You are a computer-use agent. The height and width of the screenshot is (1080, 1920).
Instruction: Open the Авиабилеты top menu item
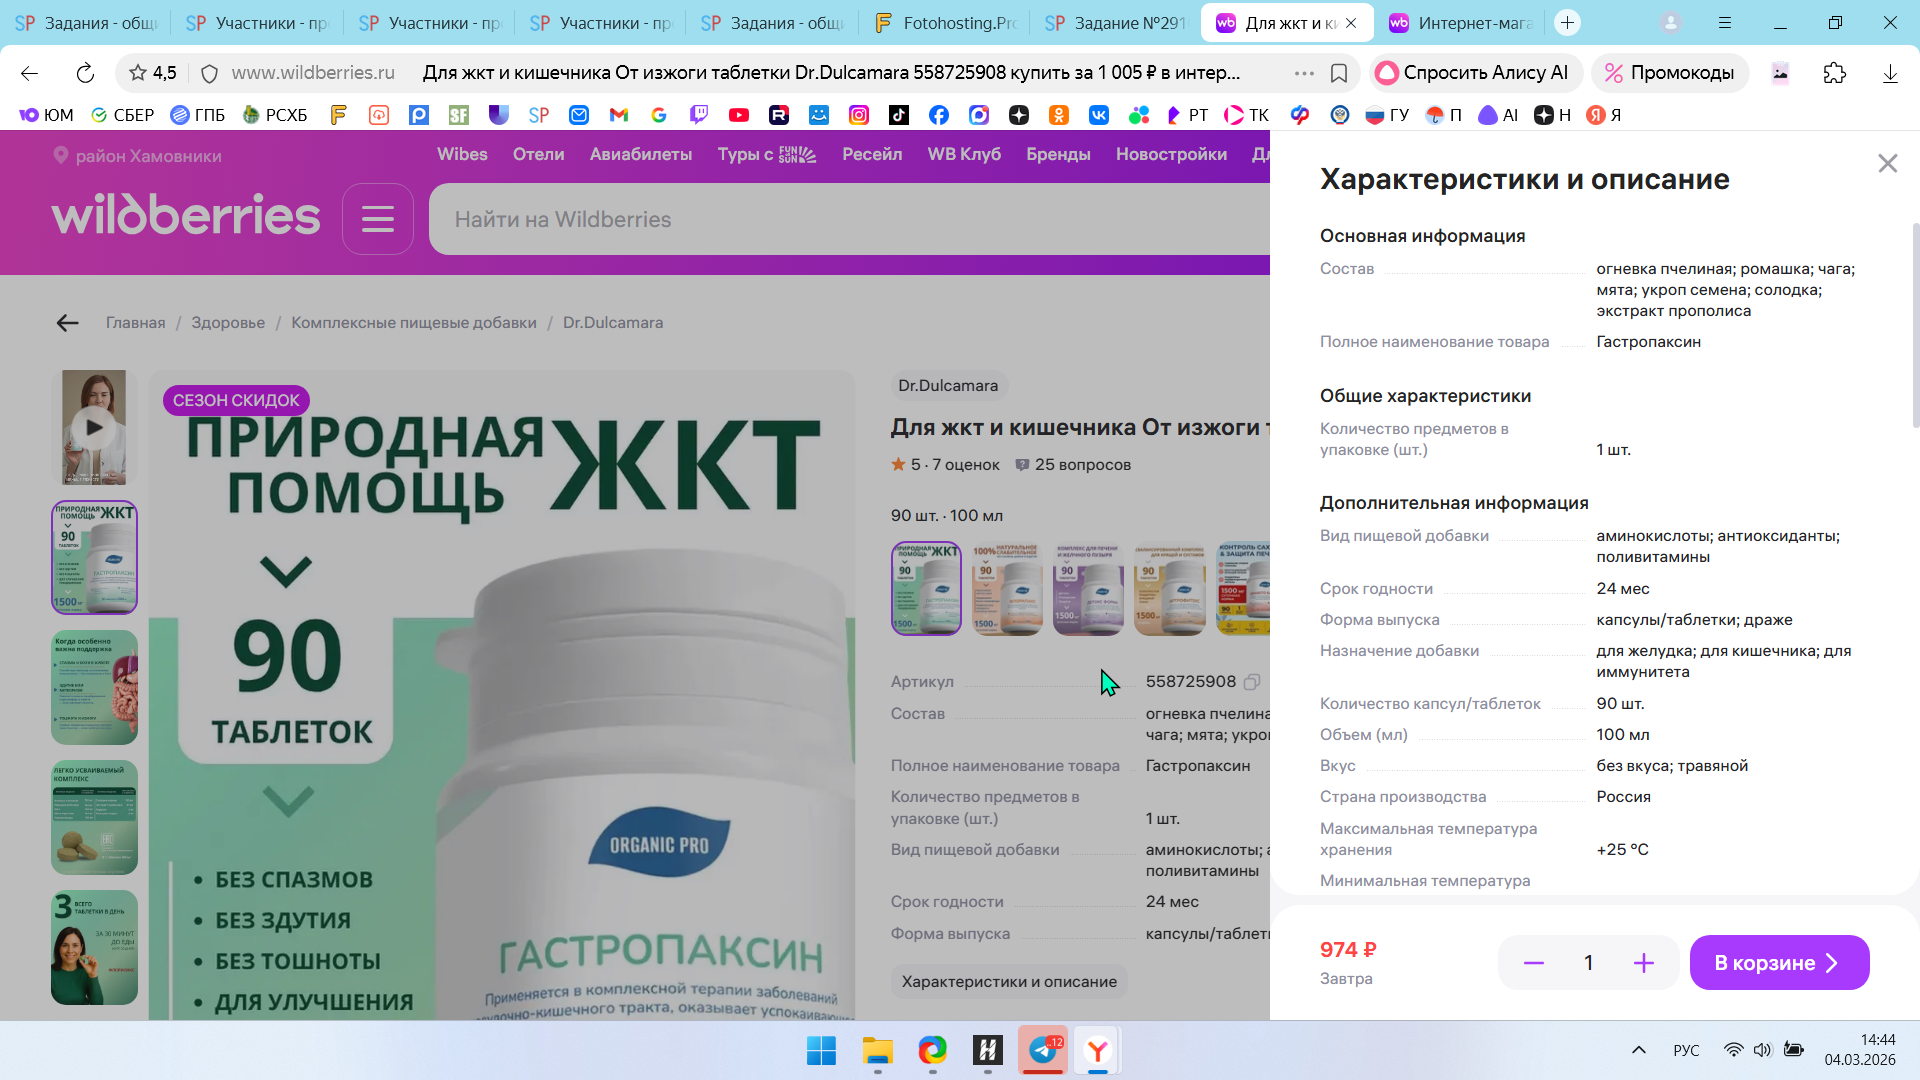point(640,154)
